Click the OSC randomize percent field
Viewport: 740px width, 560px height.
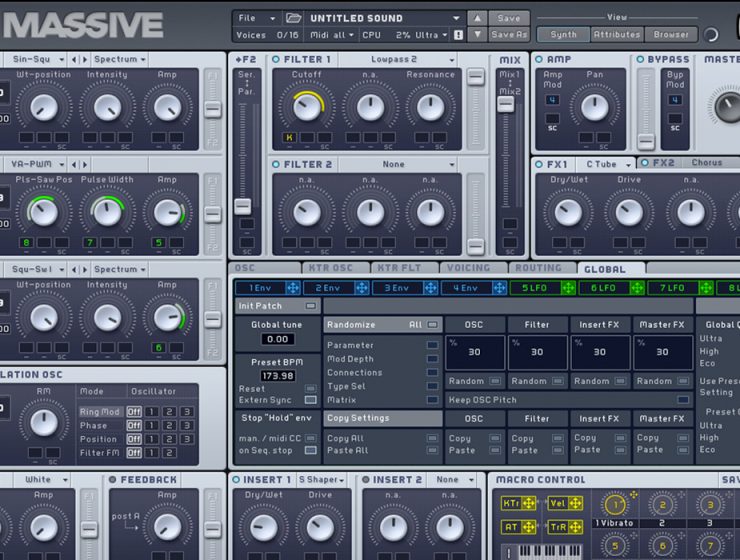474,352
